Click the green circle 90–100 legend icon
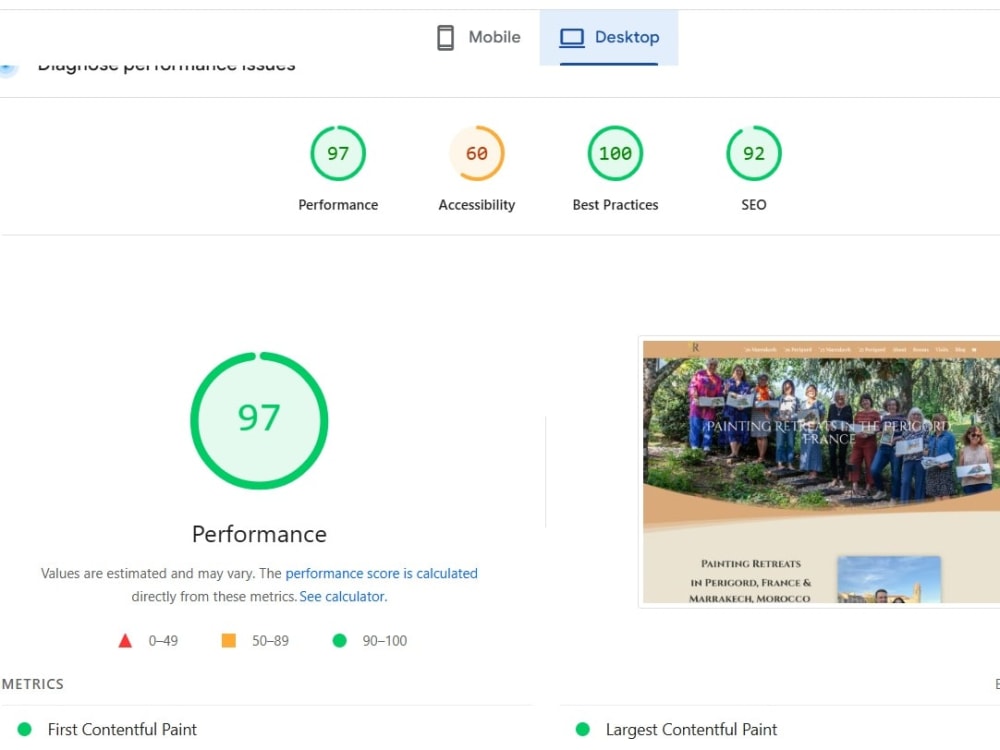 tap(339, 640)
